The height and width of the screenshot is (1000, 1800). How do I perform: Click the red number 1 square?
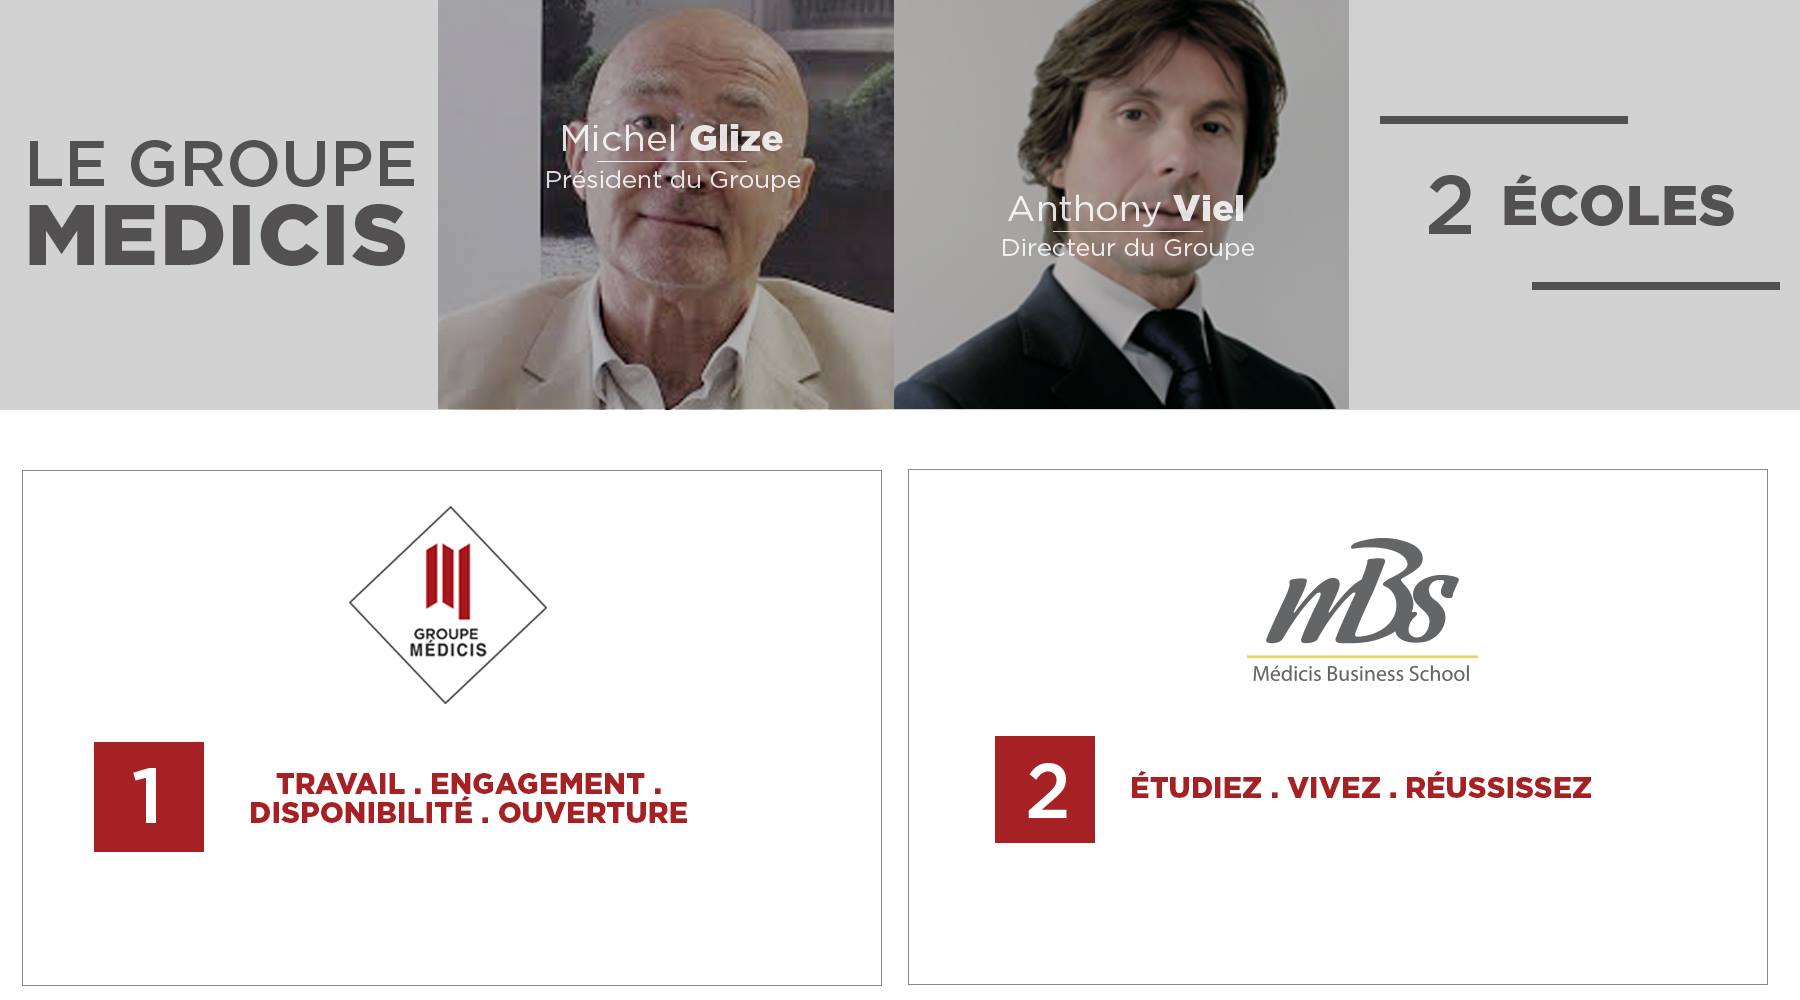tap(149, 797)
